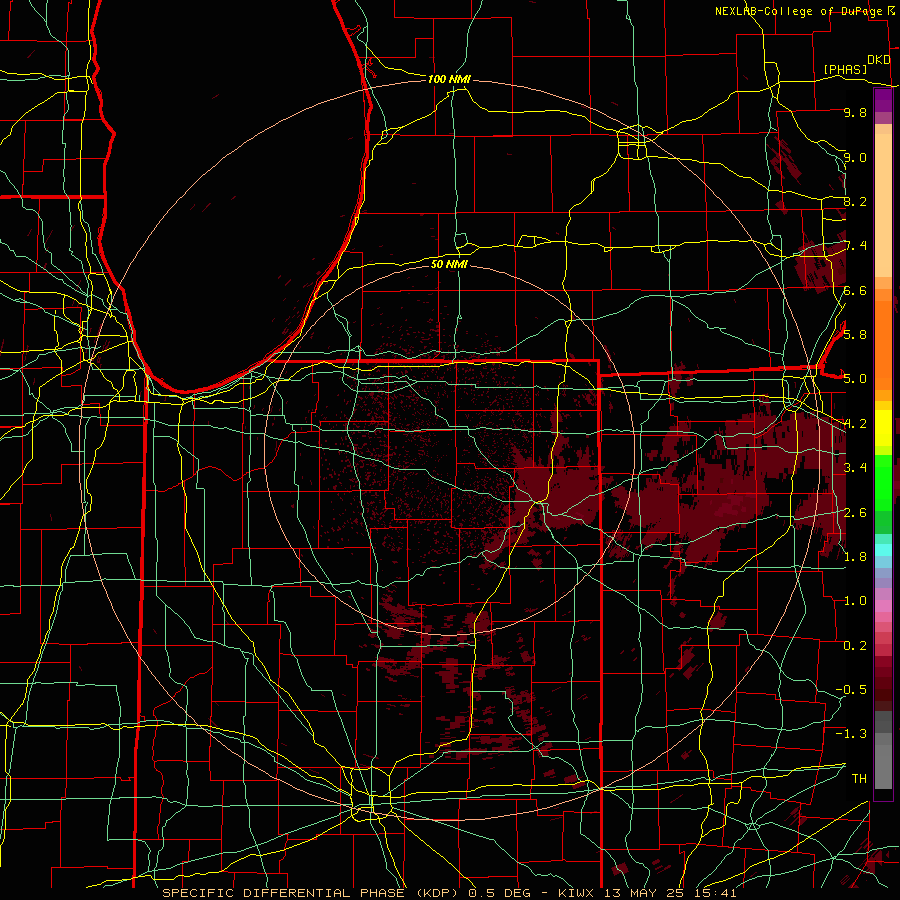Click the Specific Differential Phase caption text
The height and width of the screenshot is (900, 900).
click(449, 893)
